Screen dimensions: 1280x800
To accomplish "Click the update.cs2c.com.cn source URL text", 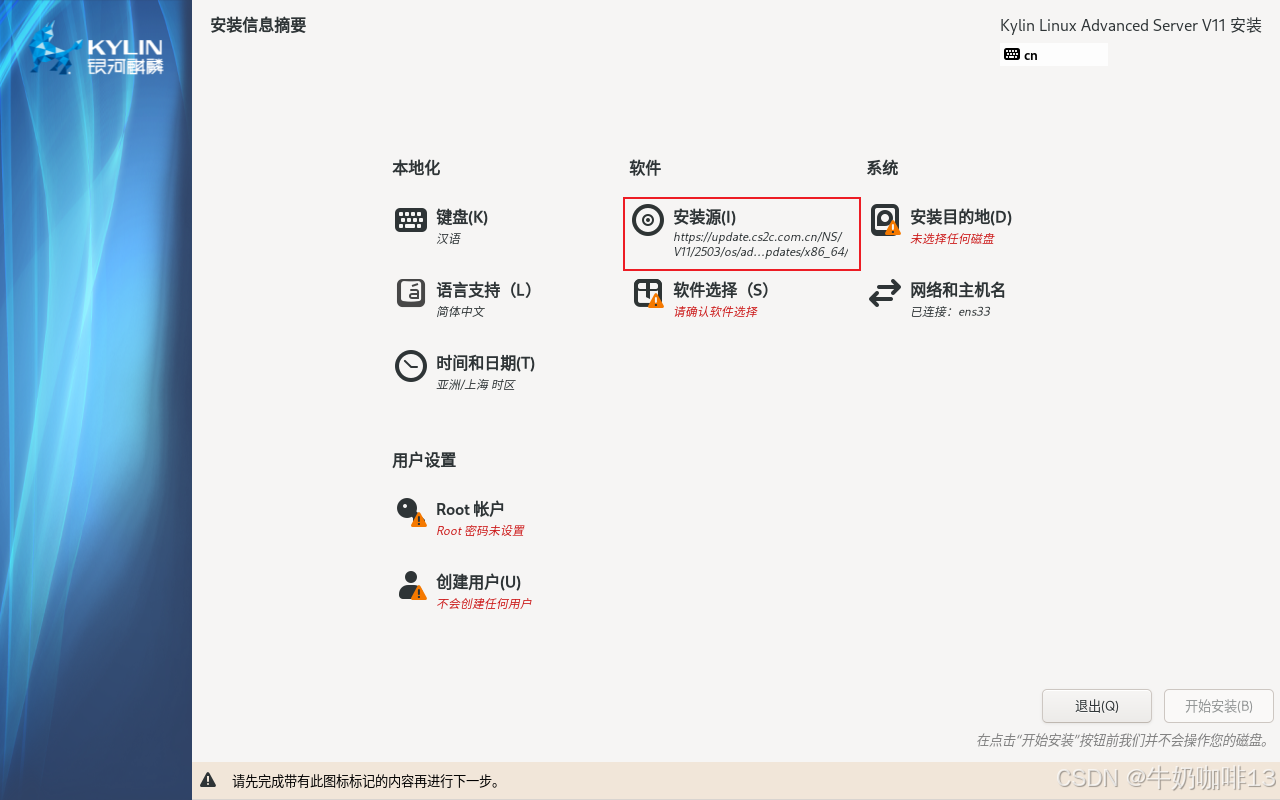I will [760, 244].
